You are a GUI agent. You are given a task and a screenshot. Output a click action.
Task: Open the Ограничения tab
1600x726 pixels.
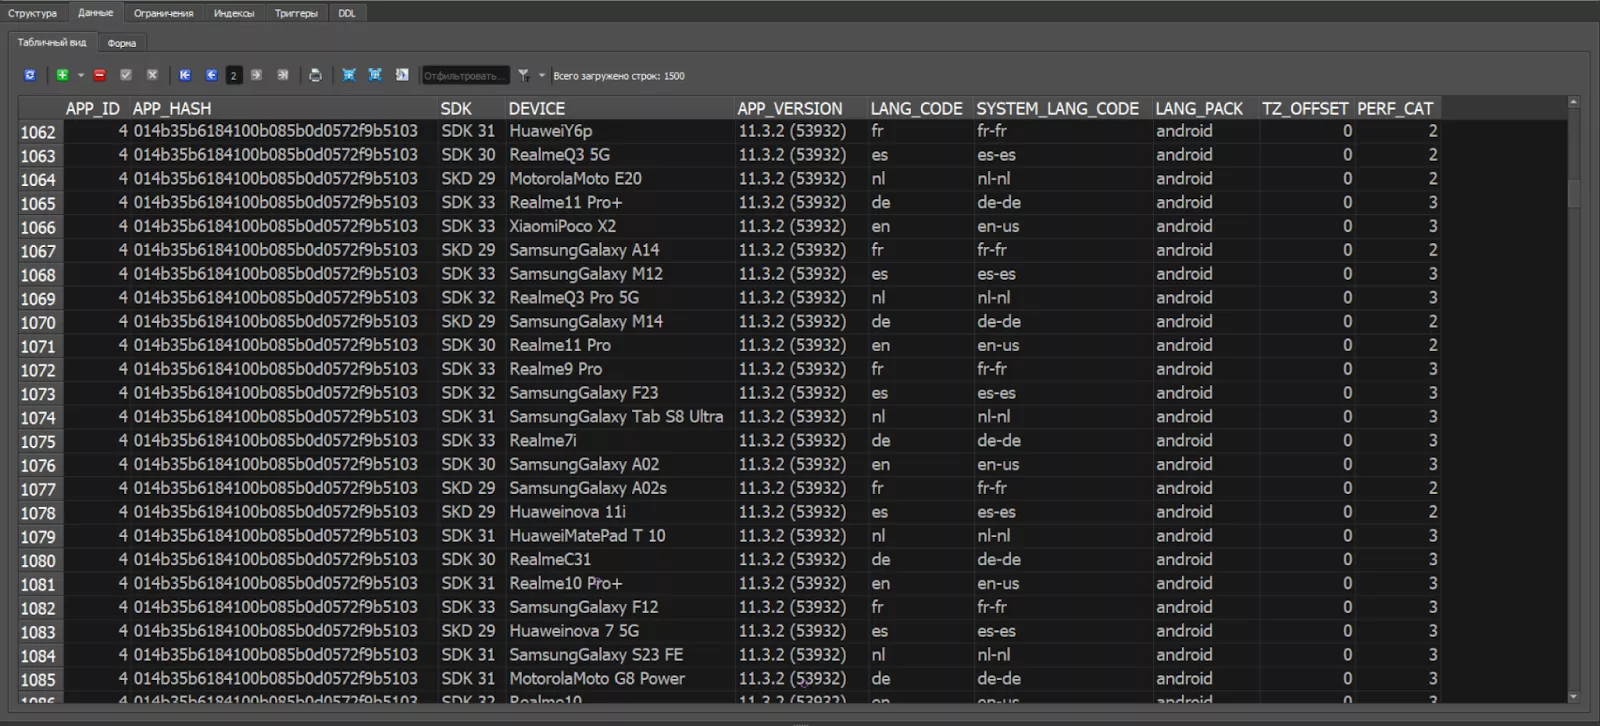(x=164, y=13)
